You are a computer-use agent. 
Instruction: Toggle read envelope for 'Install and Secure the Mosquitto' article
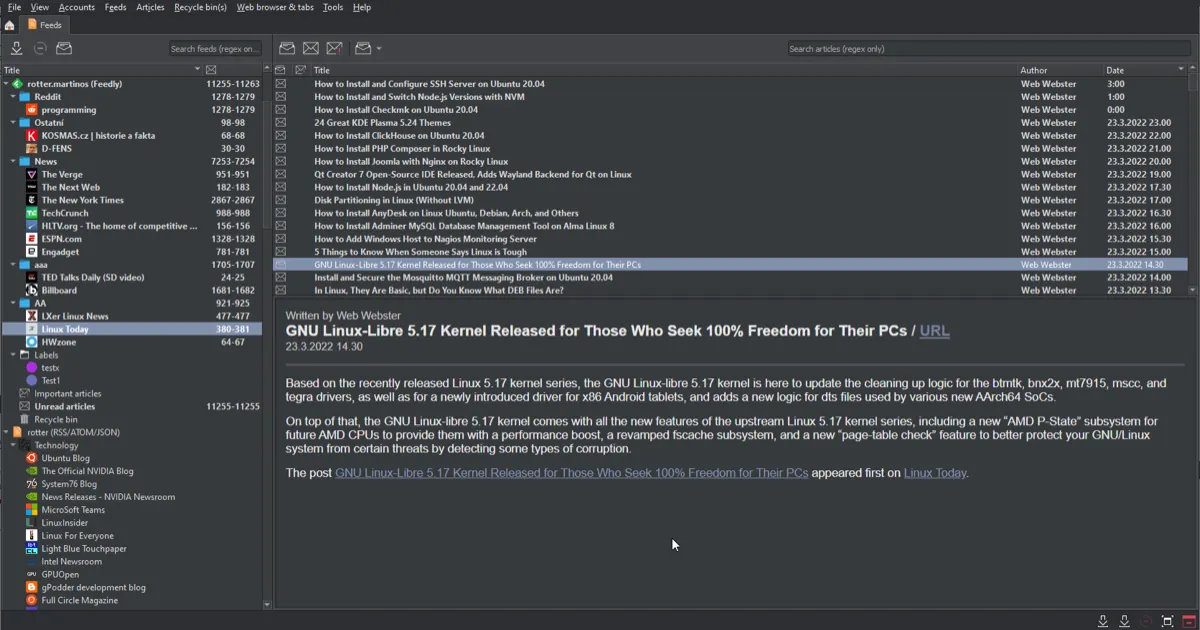click(x=280, y=277)
